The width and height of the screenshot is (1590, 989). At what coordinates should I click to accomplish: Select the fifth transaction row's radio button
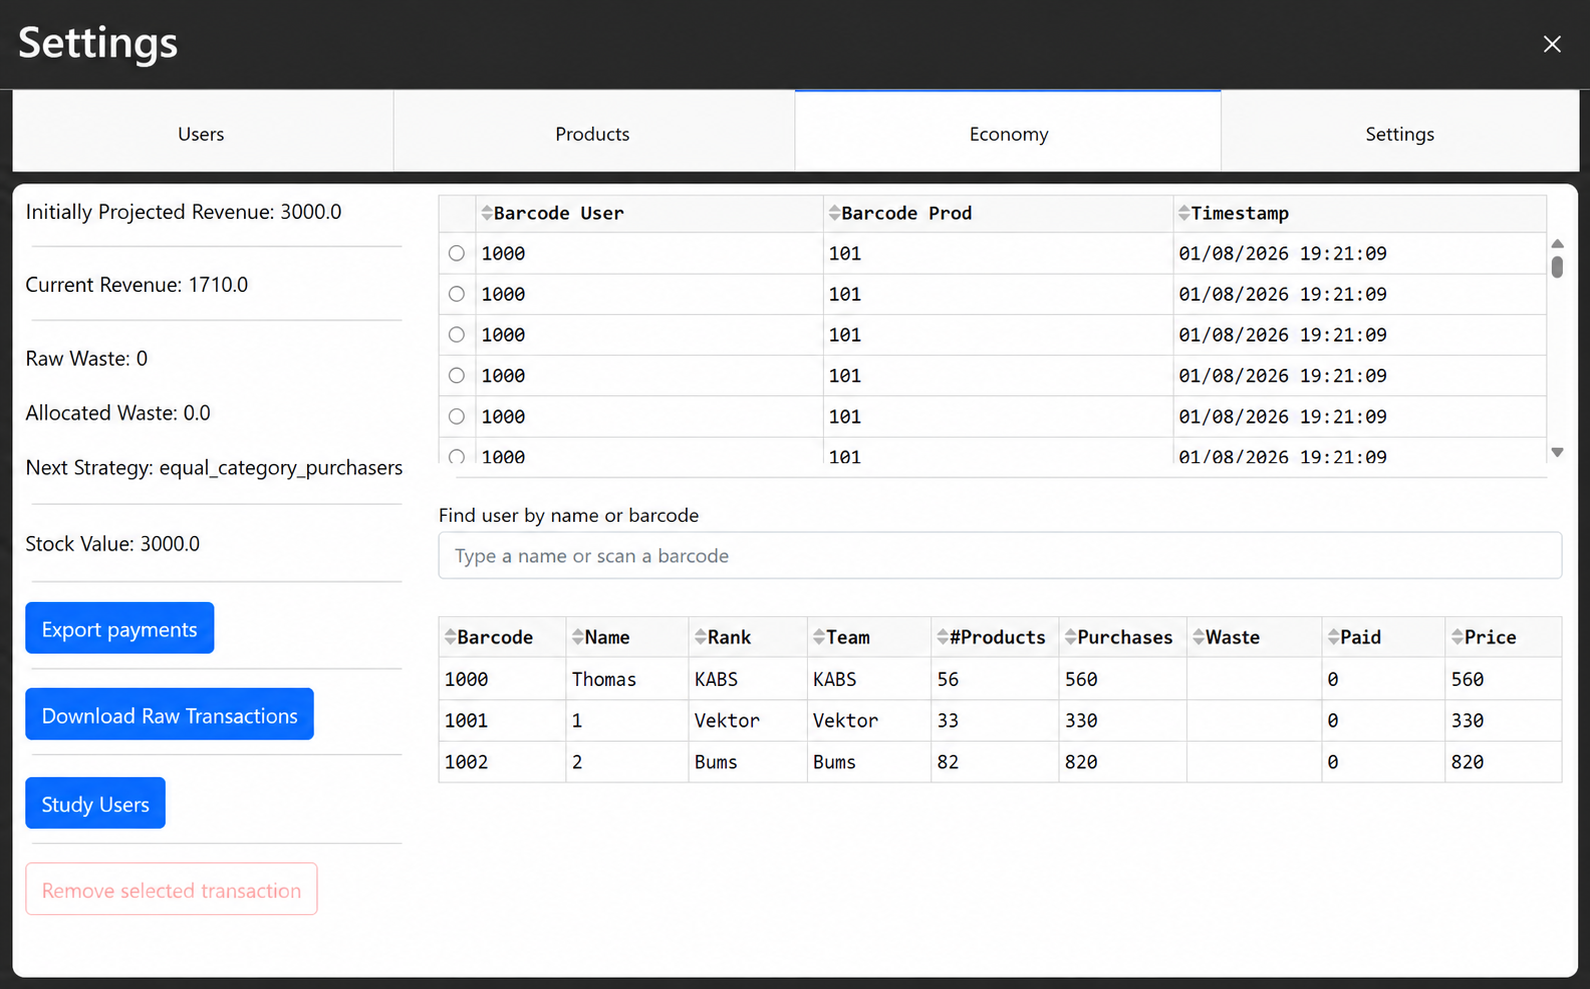point(457,416)
